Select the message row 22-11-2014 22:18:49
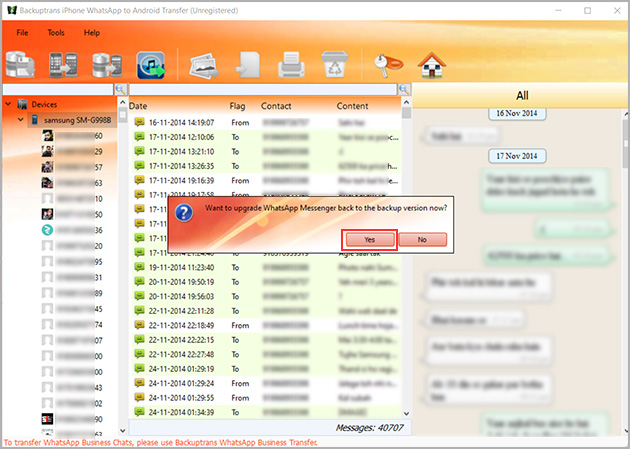Screen dimensions: 630x449 point(266,325)
